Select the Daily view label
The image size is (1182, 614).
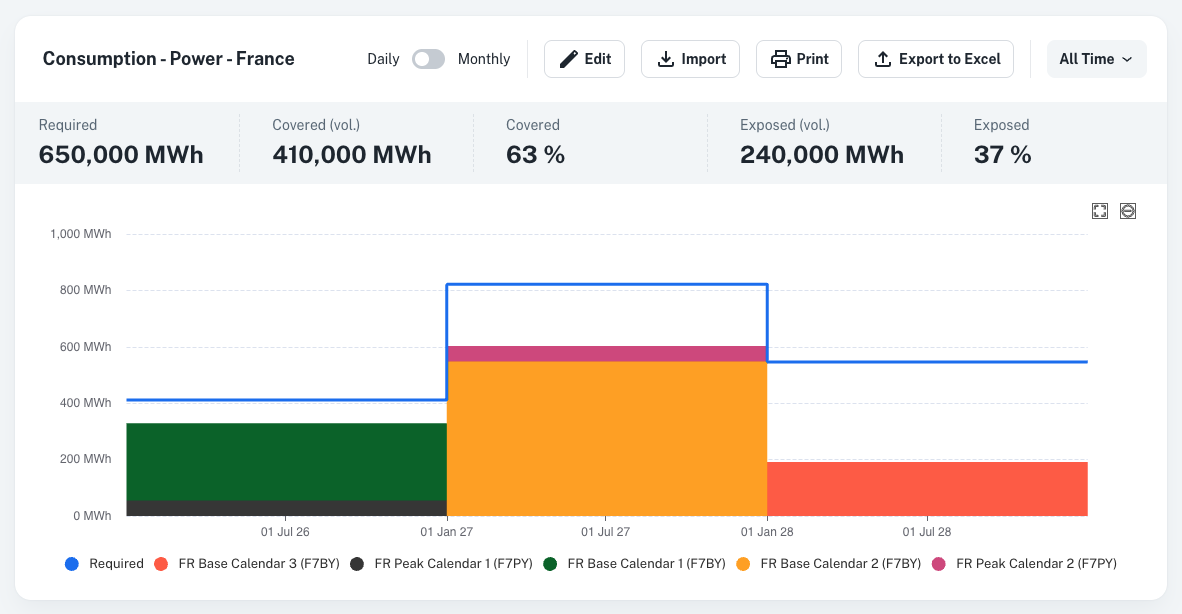point(383,59)
